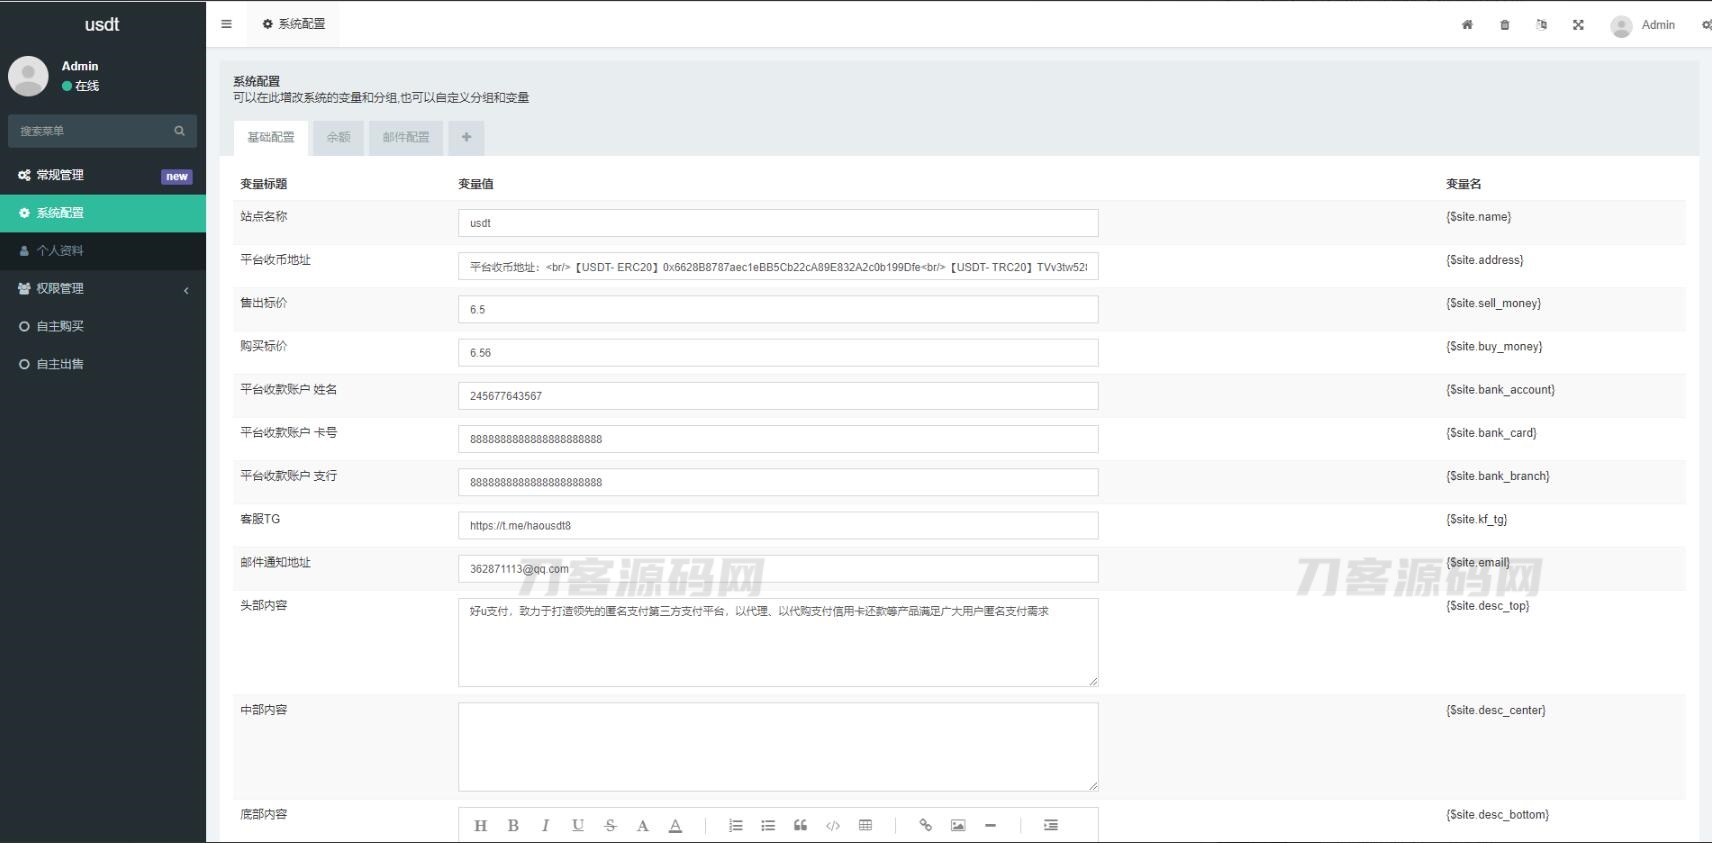Insert a table in the editor
The height and width of the screenshot is (843, 1712).
click(x=865, y=825)
